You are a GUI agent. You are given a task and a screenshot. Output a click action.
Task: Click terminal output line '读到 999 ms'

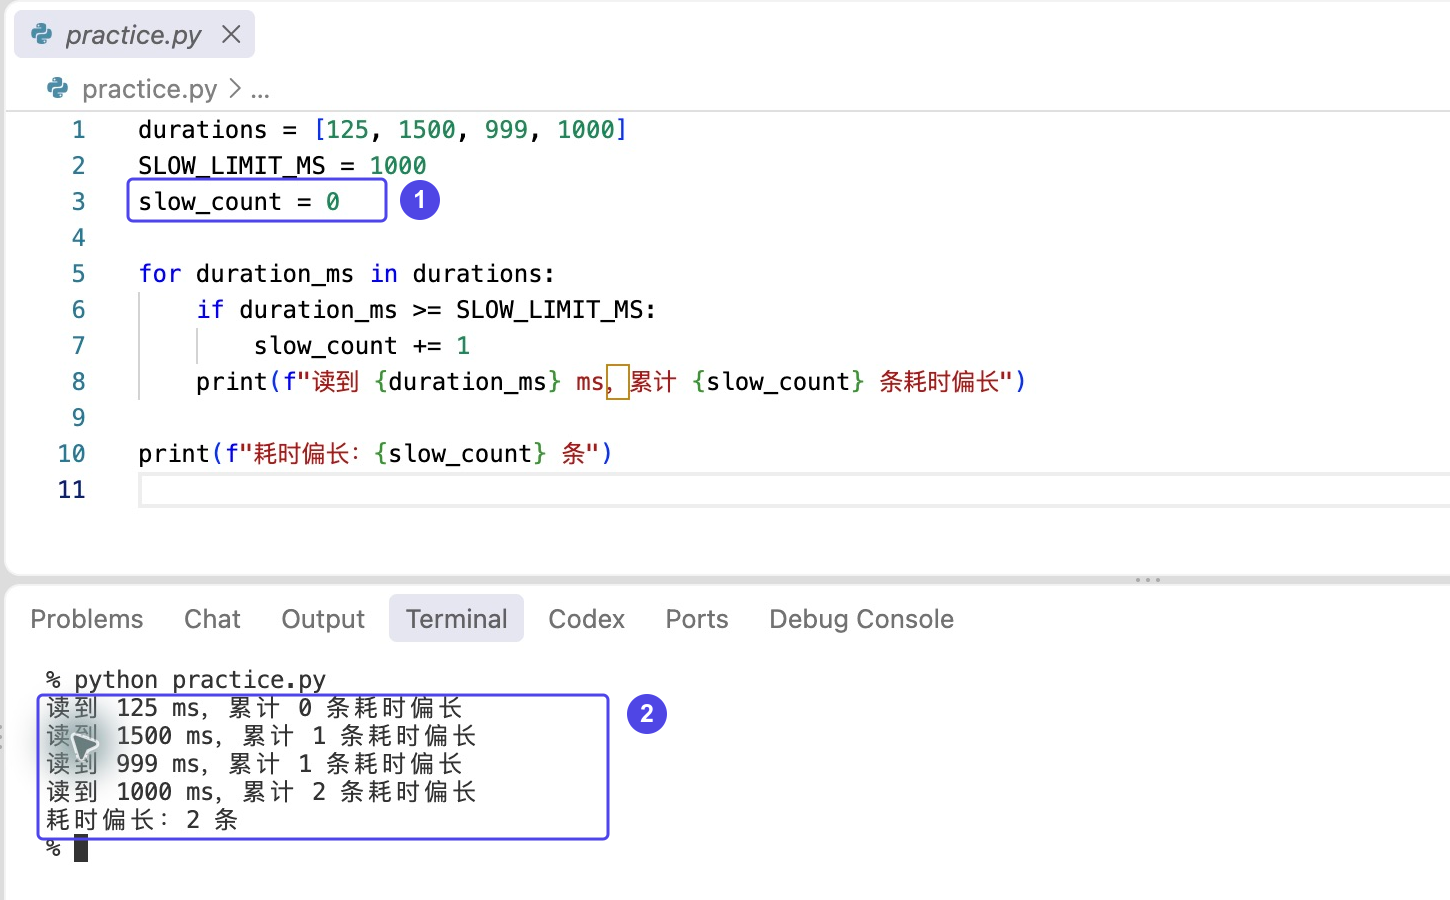(x=254, y=764)
